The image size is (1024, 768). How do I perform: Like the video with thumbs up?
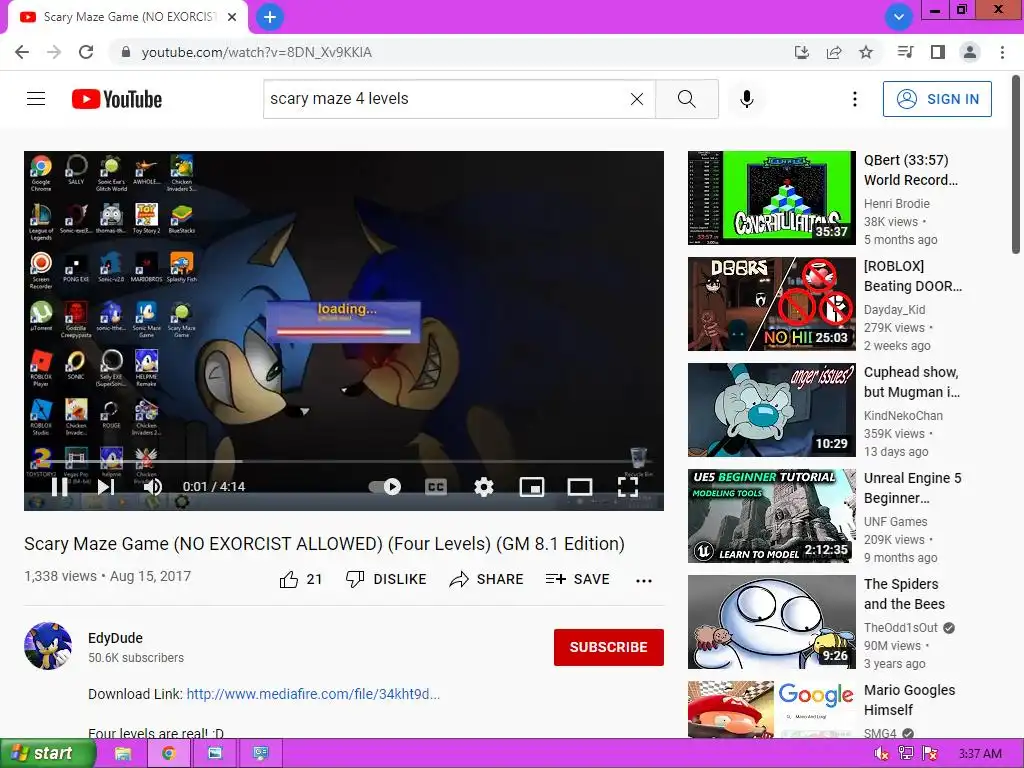point(300,579)
